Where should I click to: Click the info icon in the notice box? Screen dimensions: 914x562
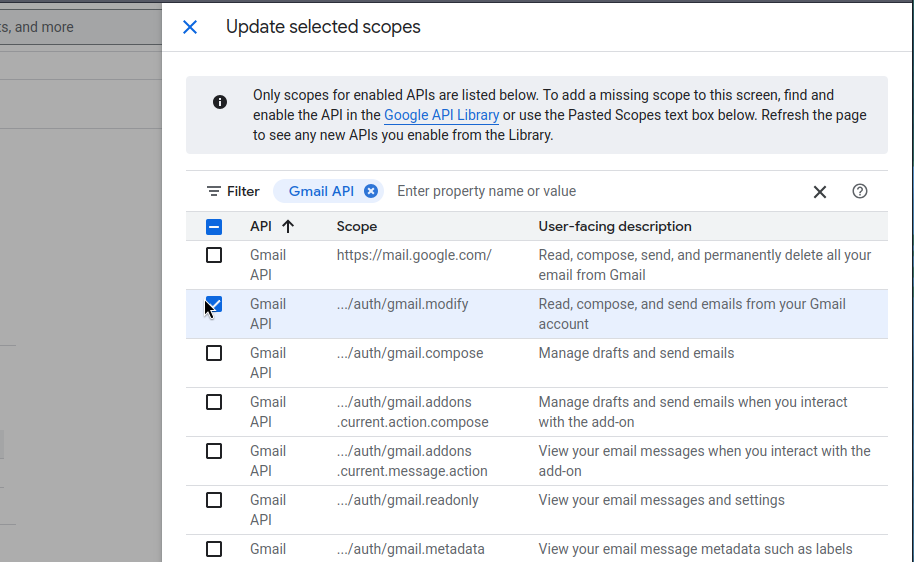click(220, 102)
